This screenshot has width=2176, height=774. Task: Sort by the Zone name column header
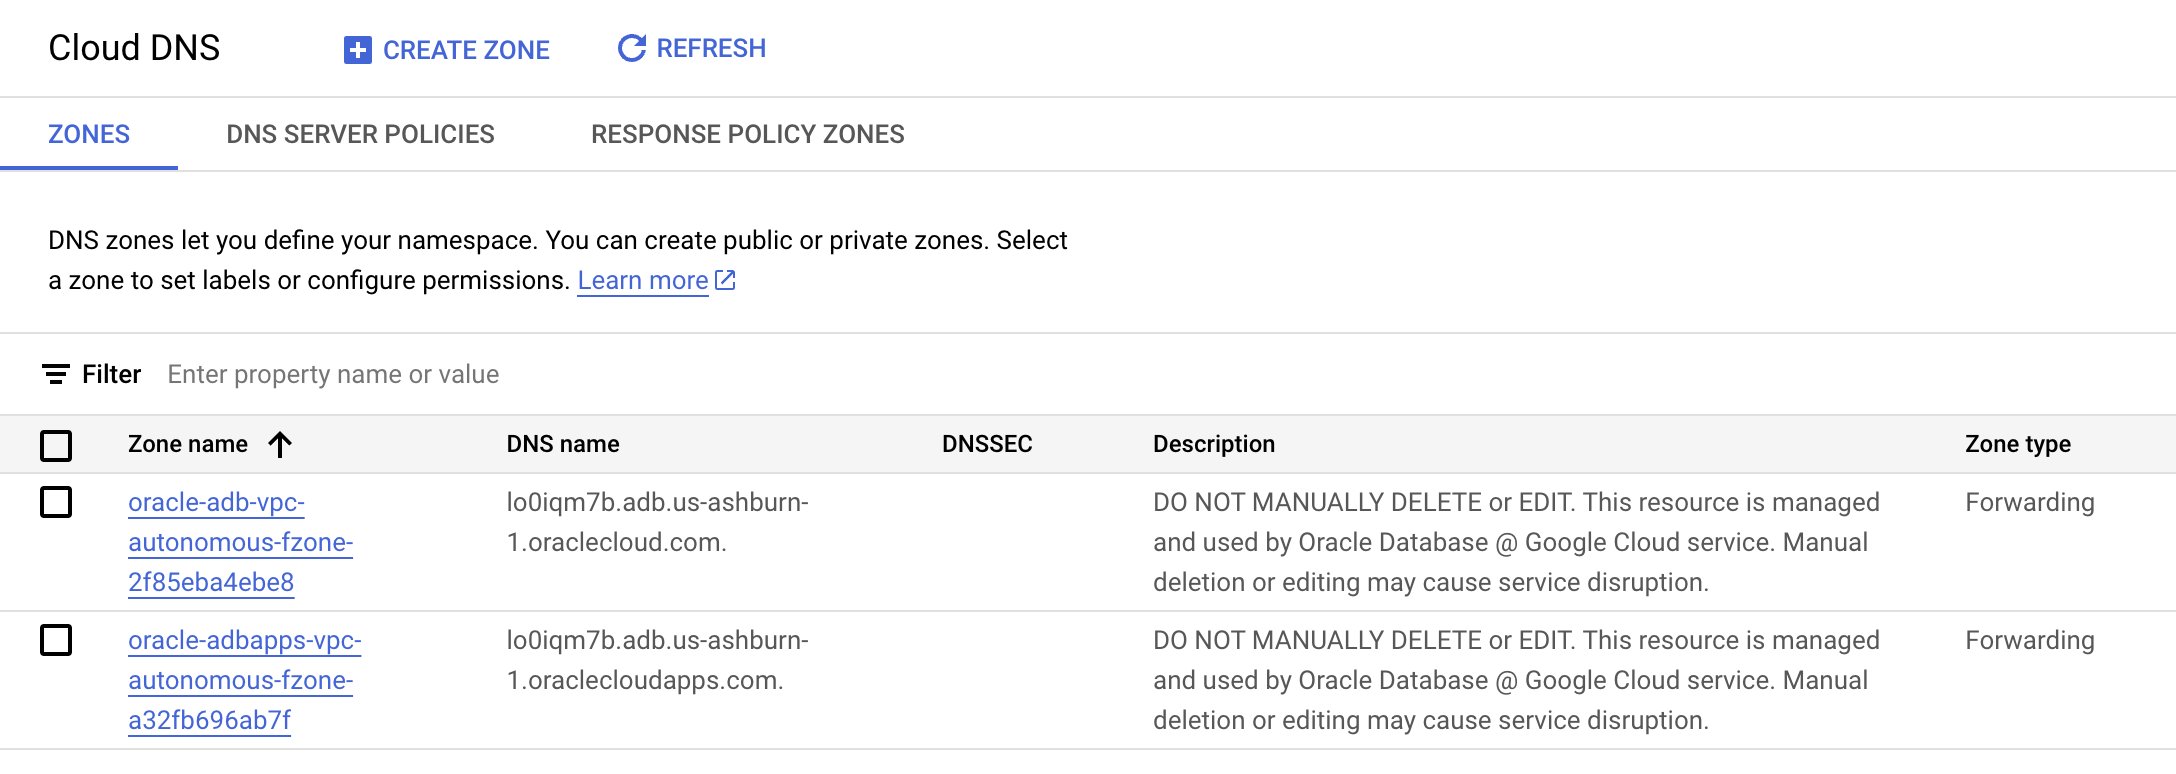tap(188, 444)
